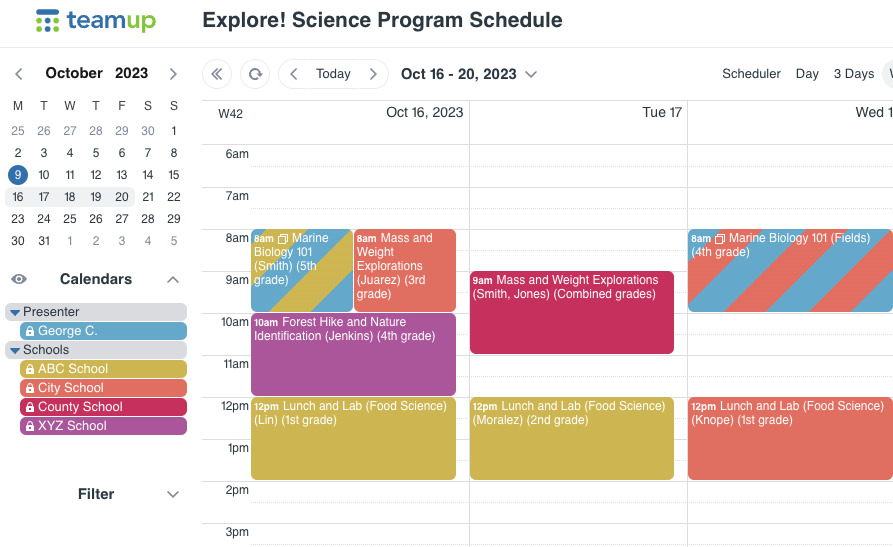Click the Teamup logo
Image resolution: width=893 pixels, height=547 pixels.
pos(95,21)
